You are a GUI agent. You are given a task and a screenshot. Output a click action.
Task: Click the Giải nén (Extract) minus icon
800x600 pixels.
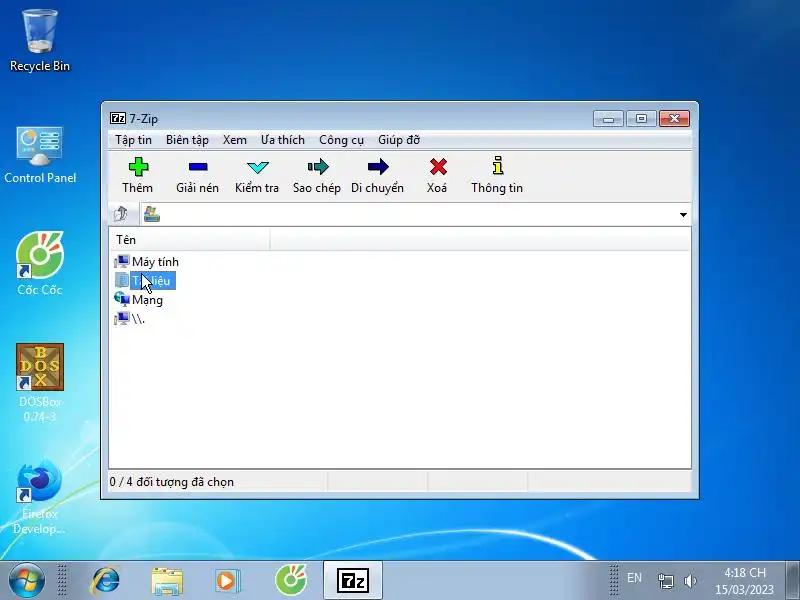(x=197, y=167)
